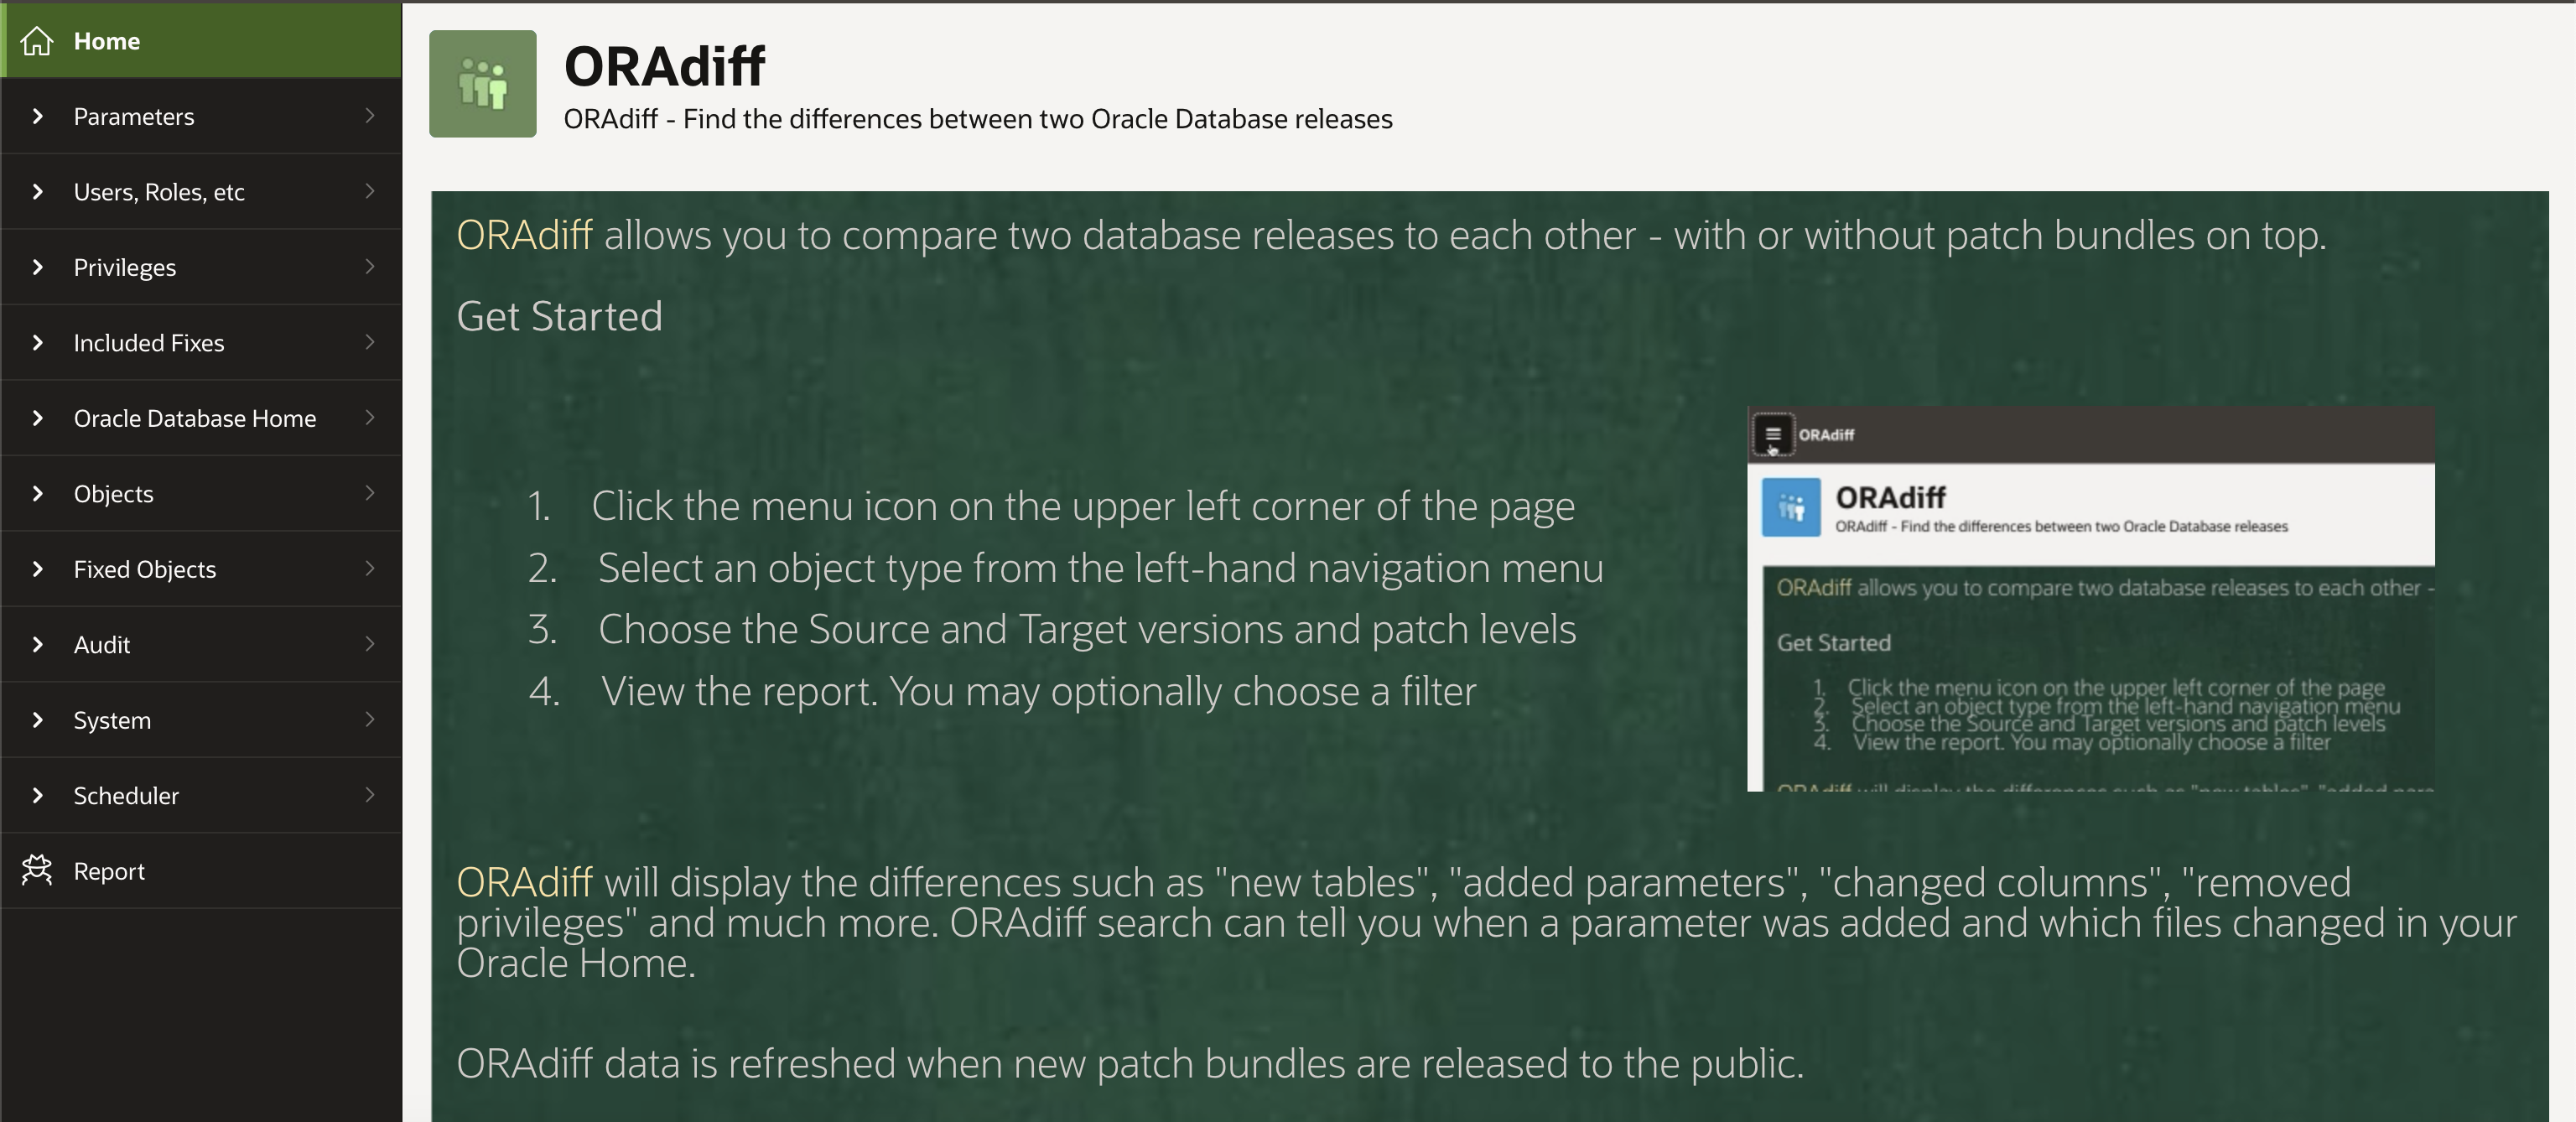Click the right arrow beside Audit

pyautogui.click(x=370, y=644)
